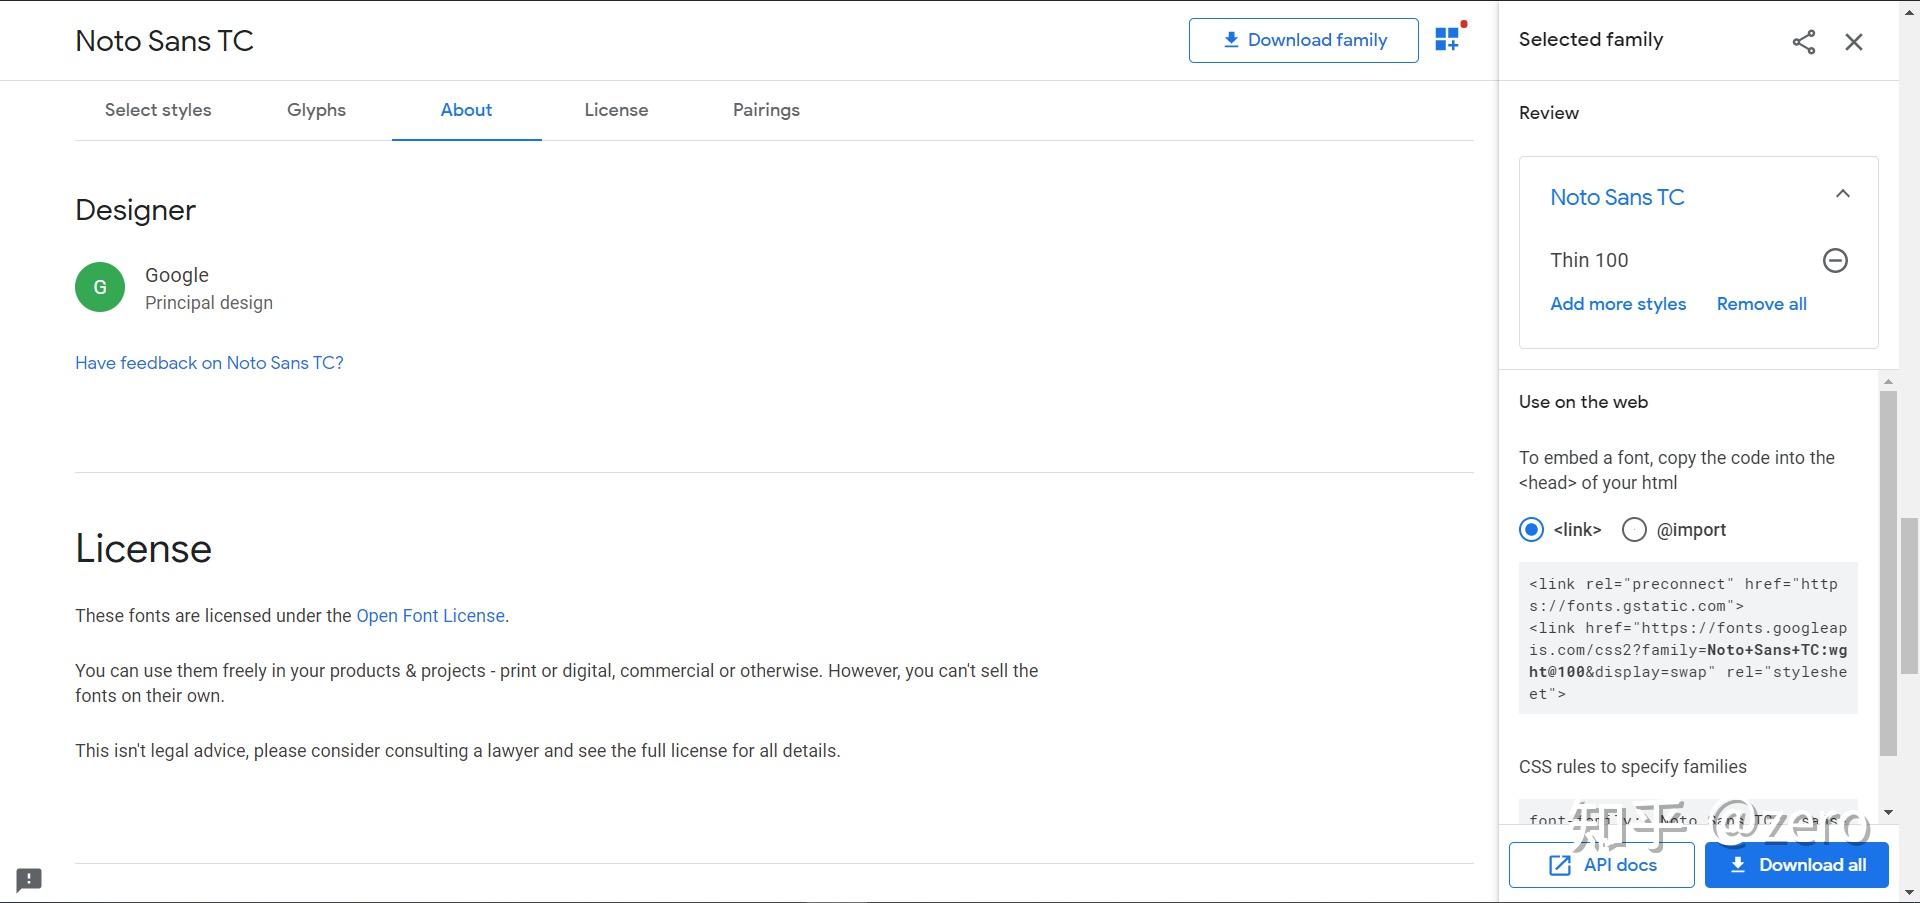Switch to the Select styles tab
This screenshot has width=1920, height=903.
click(x=158, y=110)
